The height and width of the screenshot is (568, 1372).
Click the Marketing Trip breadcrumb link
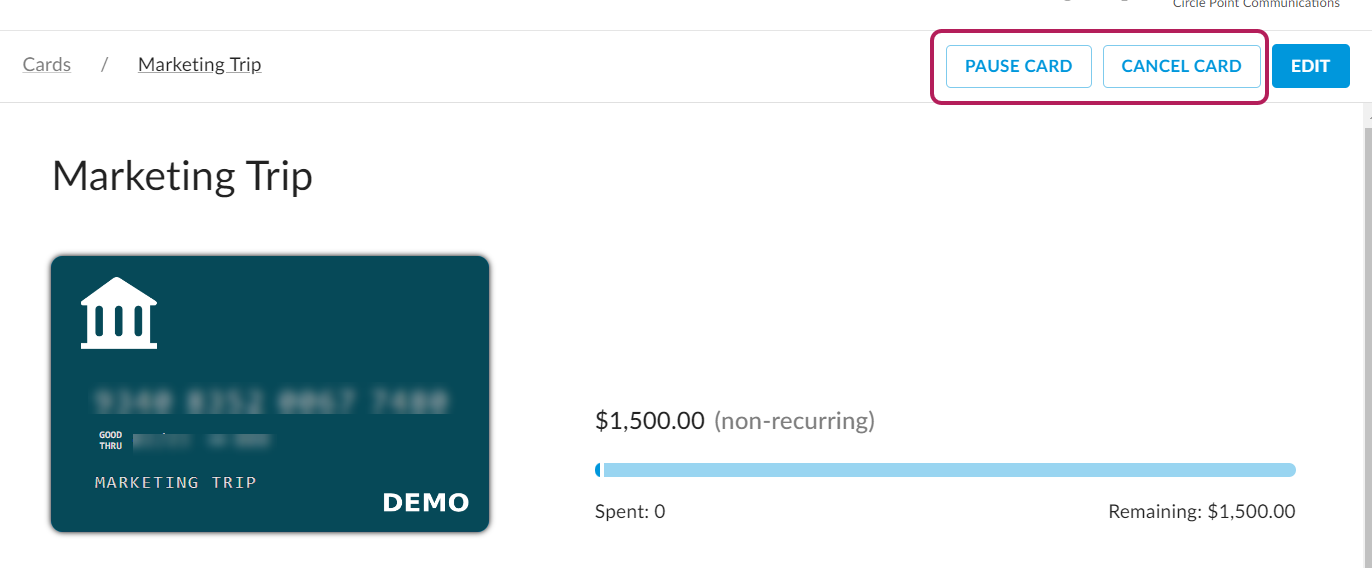click(x=199, y=65)
